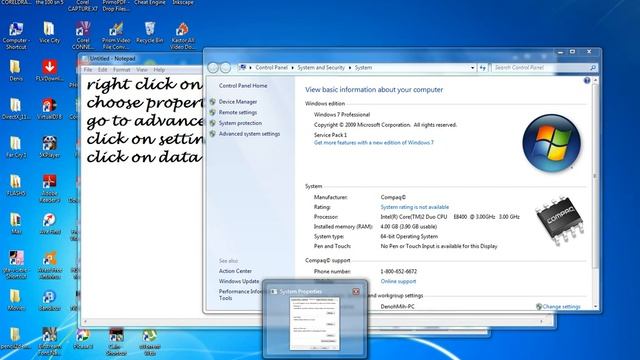The image size is (640, 360).
Task: Click System and Security breadcrumb
Action: (321, 68)
